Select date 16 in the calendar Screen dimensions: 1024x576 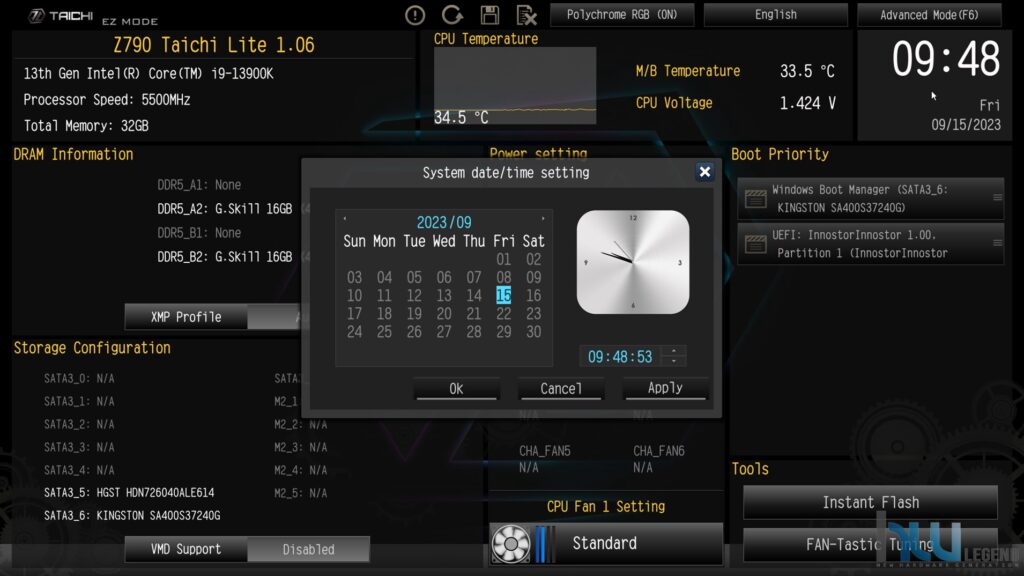click(534, 295)
